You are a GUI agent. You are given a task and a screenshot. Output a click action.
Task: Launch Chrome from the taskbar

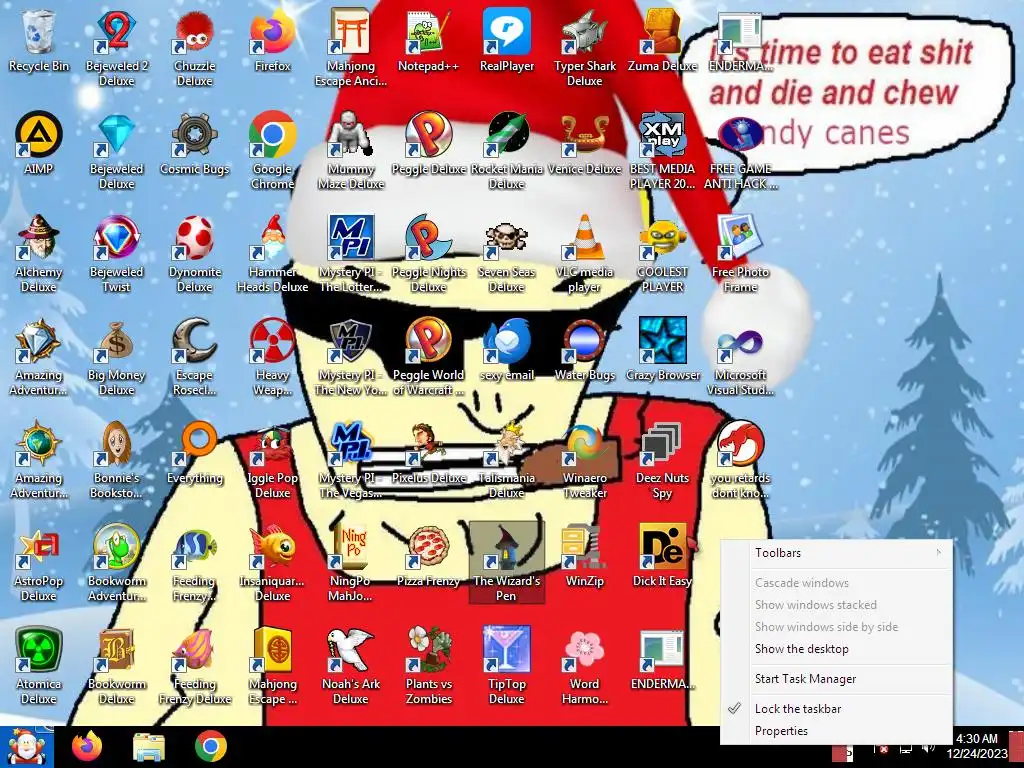(x=210, y=747)
